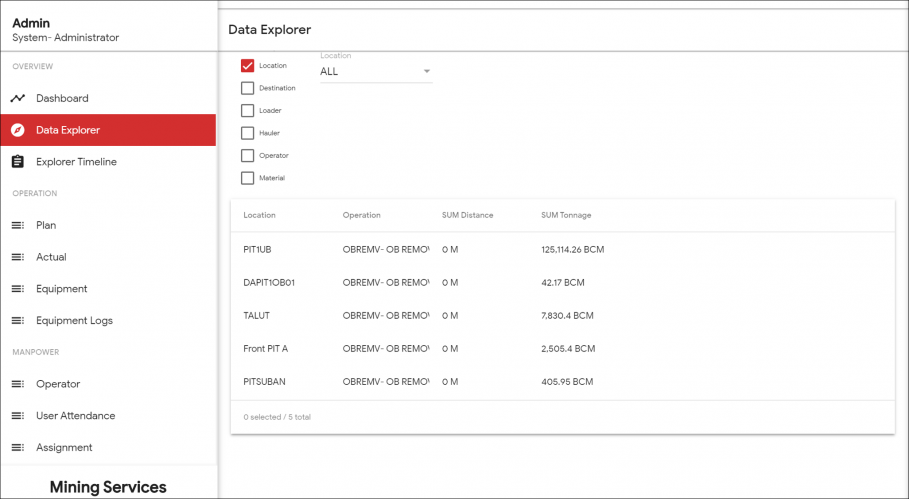The height and width of the screenshot is (499, 909).
Task: Sort by the SUM Tonnage column header
Action: 566,215
